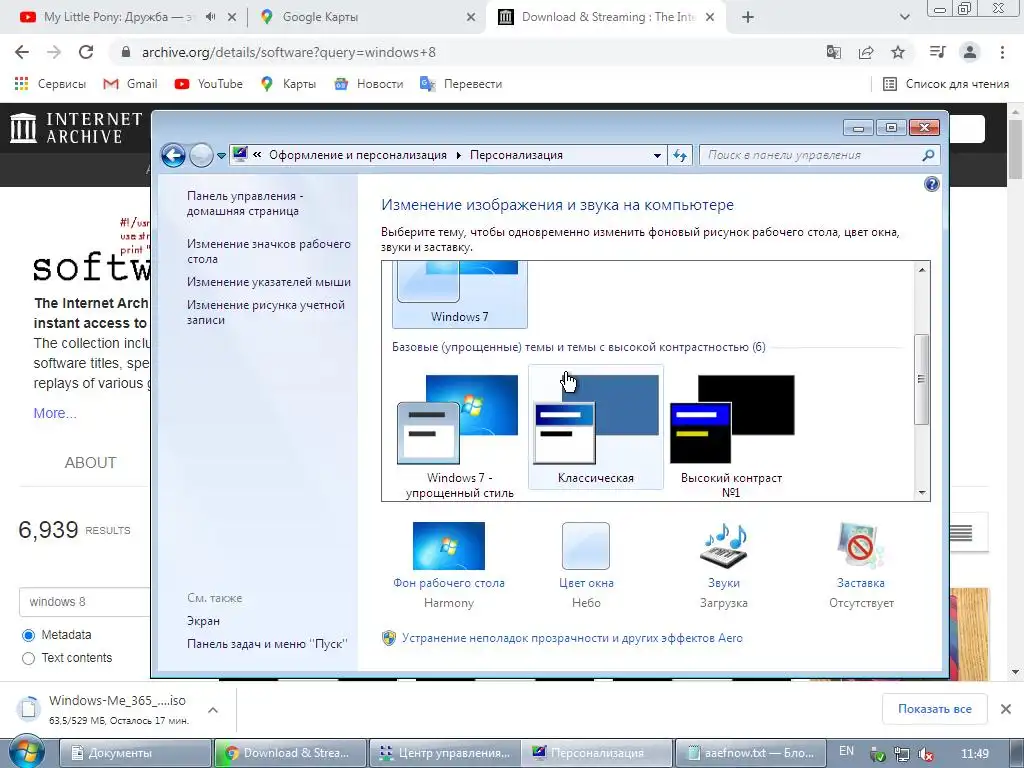
Task: Open Звуки sound scheme settings
Action: pyautogui.click(x=724, y=566)
